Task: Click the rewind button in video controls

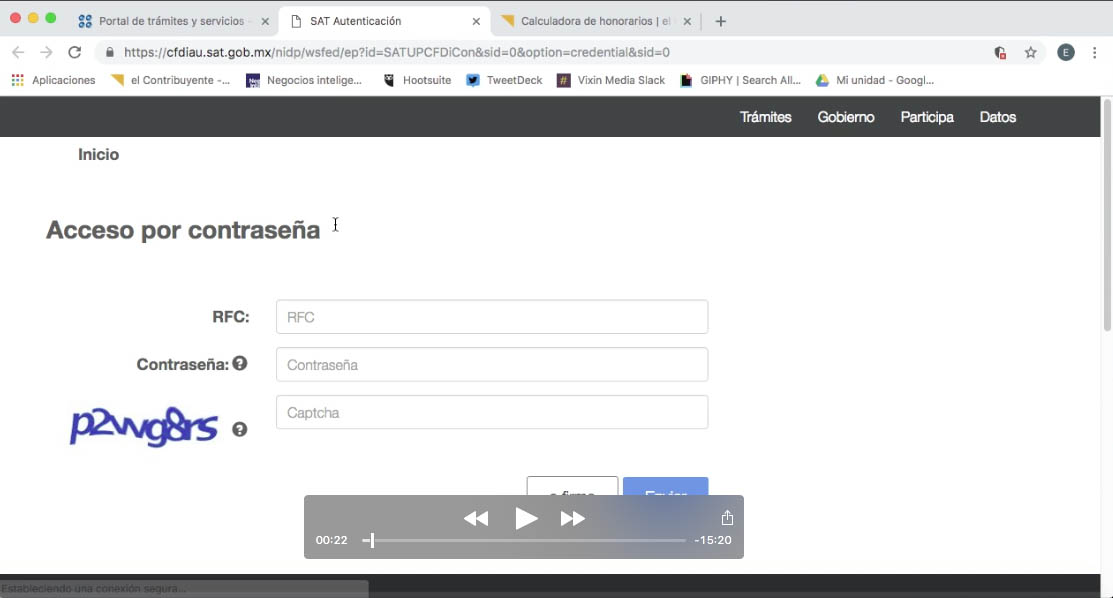Action: click(476, 518)
